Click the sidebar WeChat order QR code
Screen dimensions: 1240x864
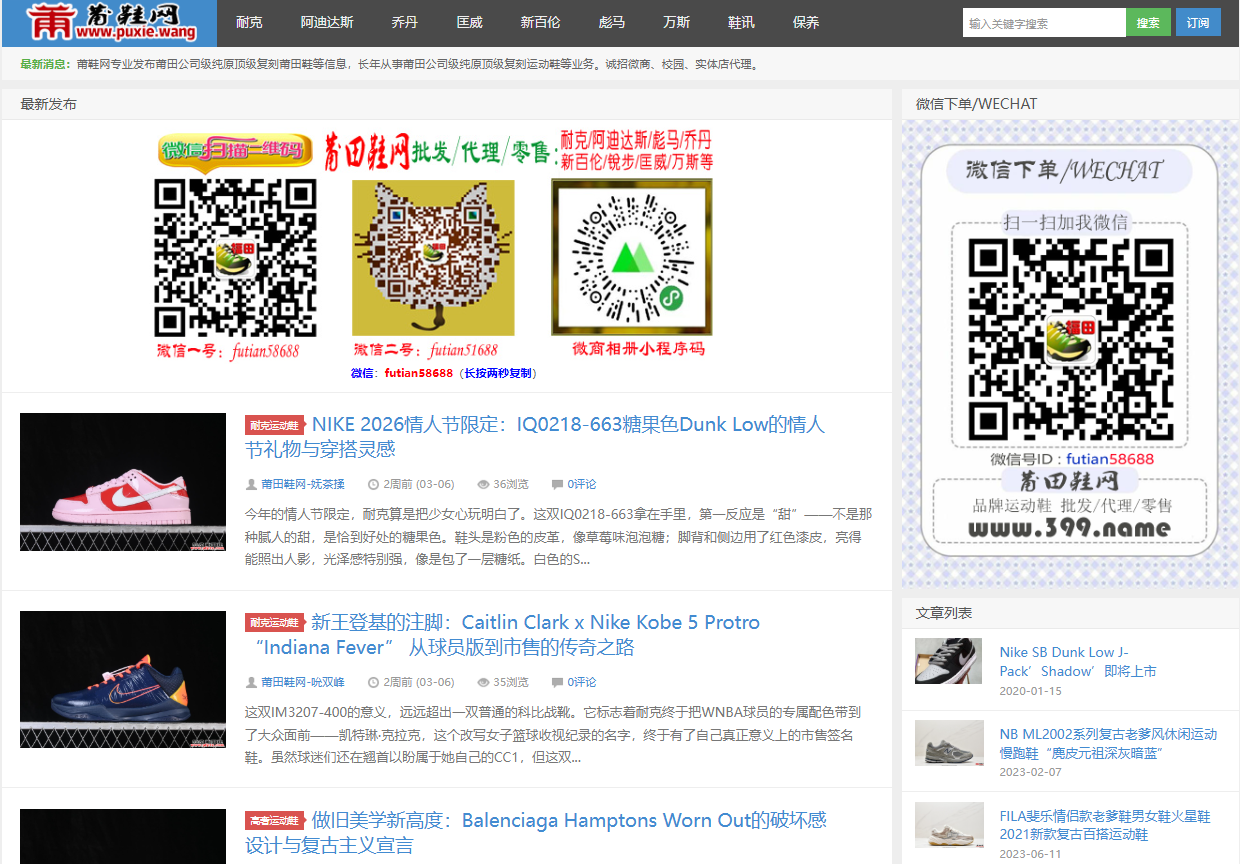[x=1070, y=340]
